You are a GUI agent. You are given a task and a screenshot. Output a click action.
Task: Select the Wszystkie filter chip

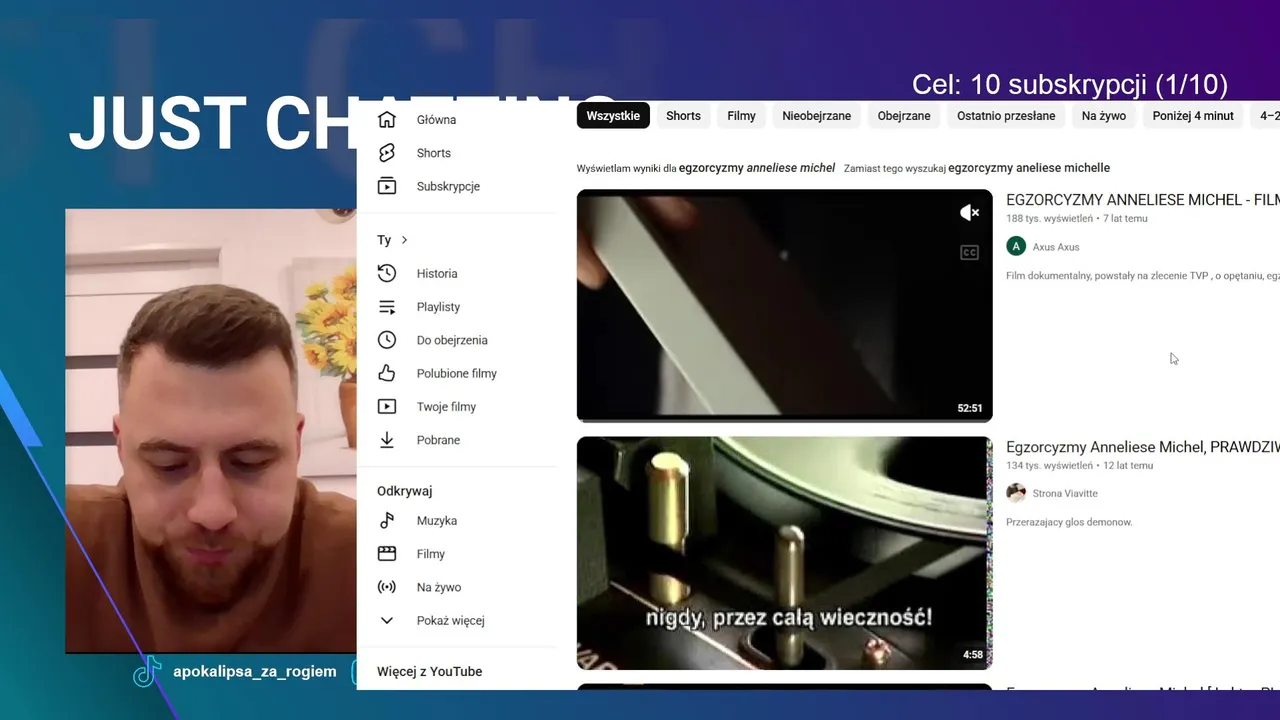[x=613, y=116]
